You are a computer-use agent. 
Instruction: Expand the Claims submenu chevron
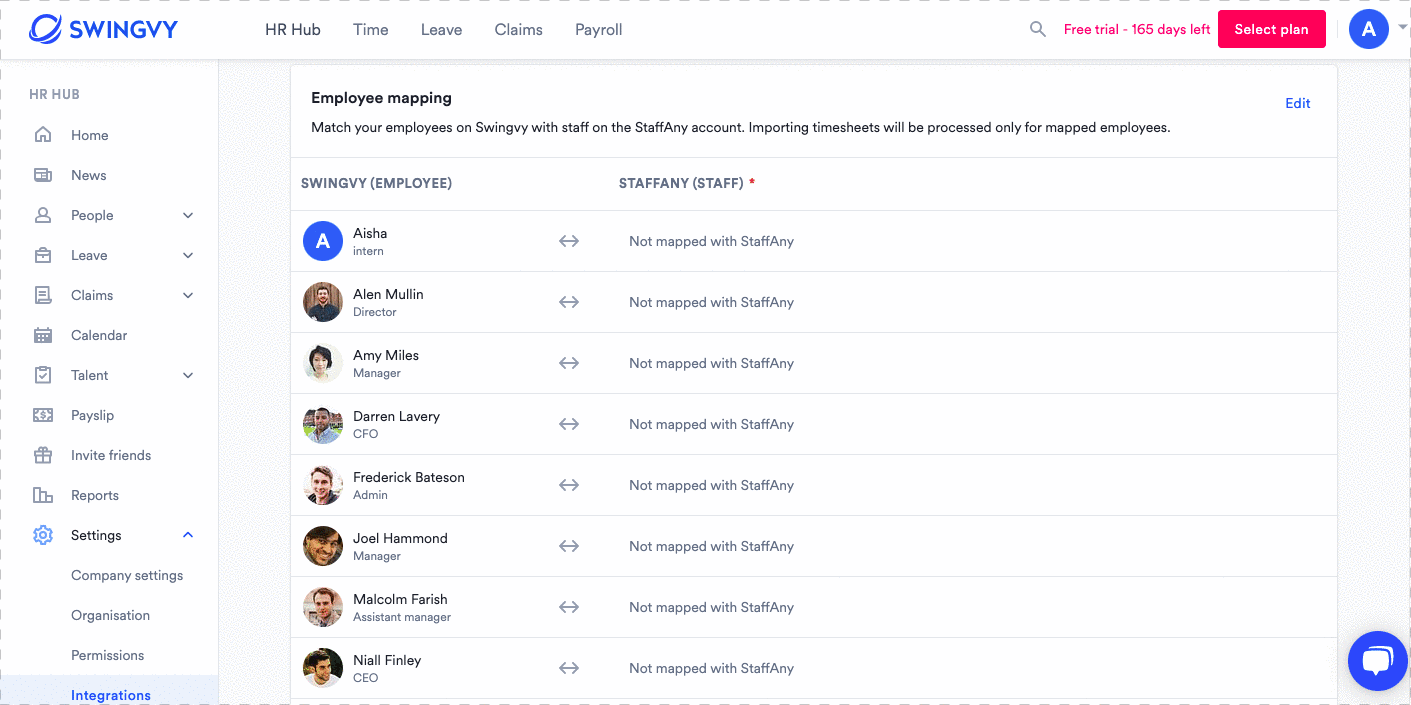188,295
